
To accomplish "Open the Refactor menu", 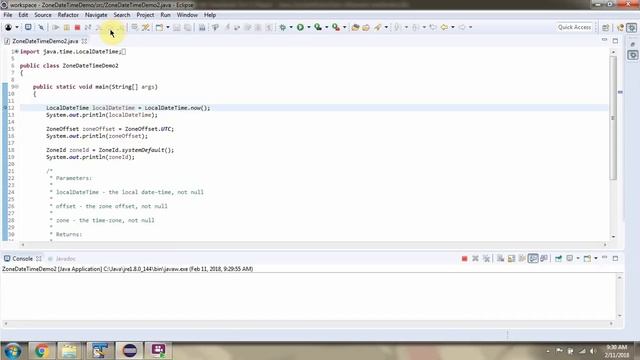I will (68, 15).
